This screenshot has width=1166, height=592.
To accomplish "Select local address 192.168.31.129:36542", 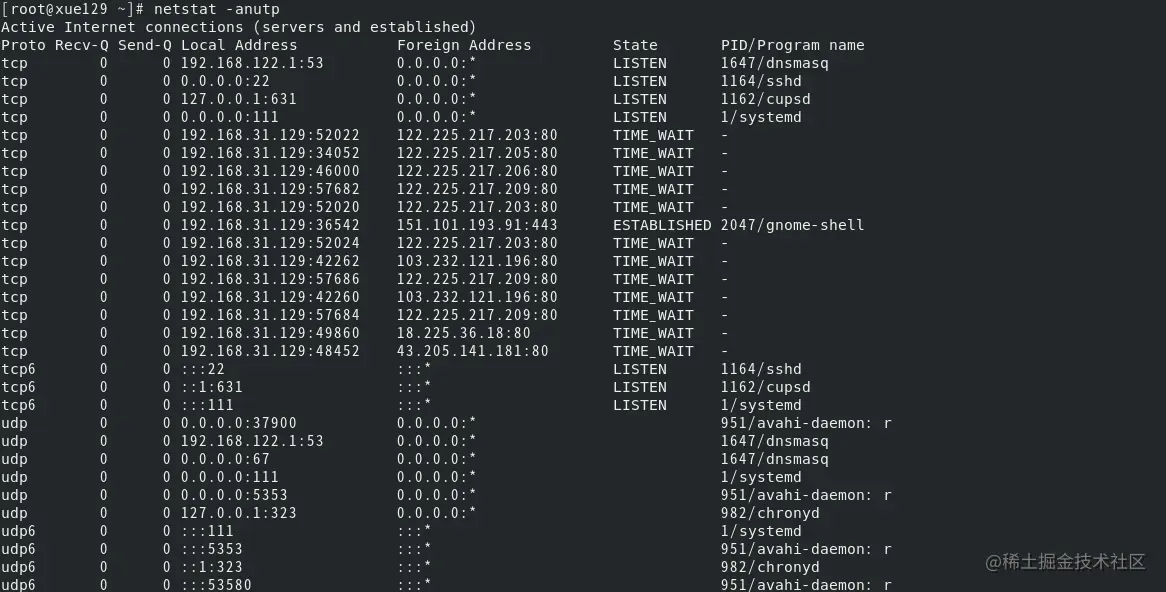I will (x=270, y=225).
